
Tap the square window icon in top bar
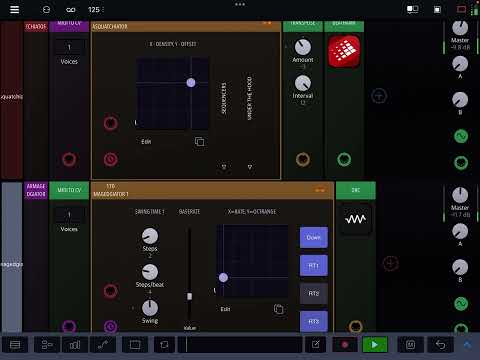point(437,10)
